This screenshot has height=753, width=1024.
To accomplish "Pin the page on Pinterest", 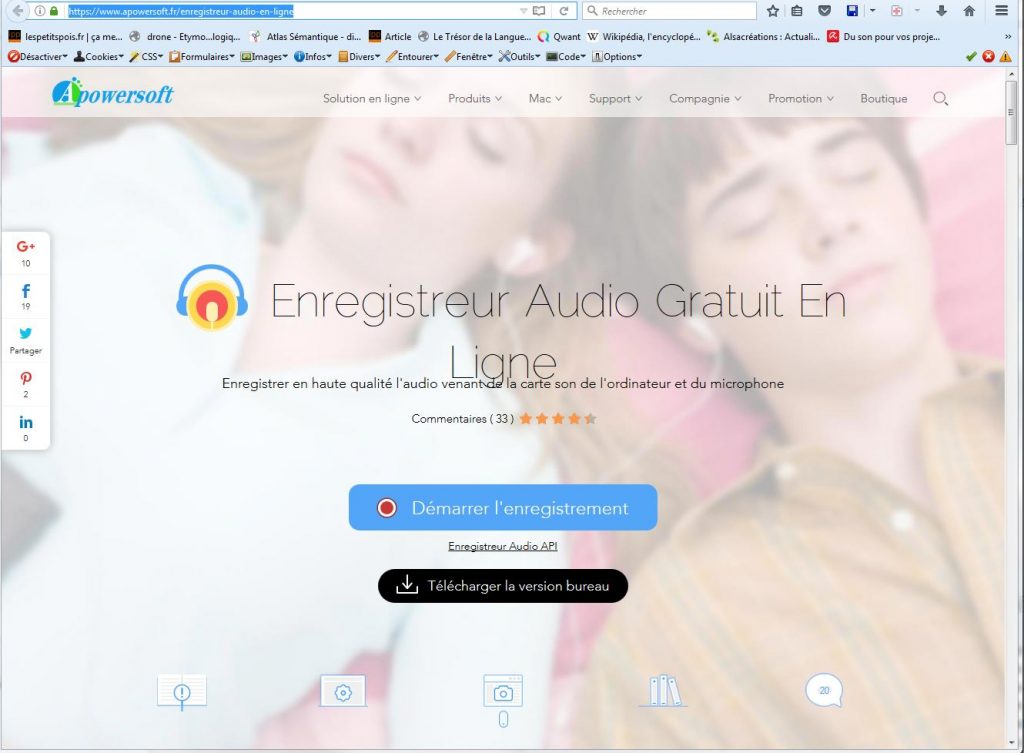I will pyautogui.click(x=25, y=384).
